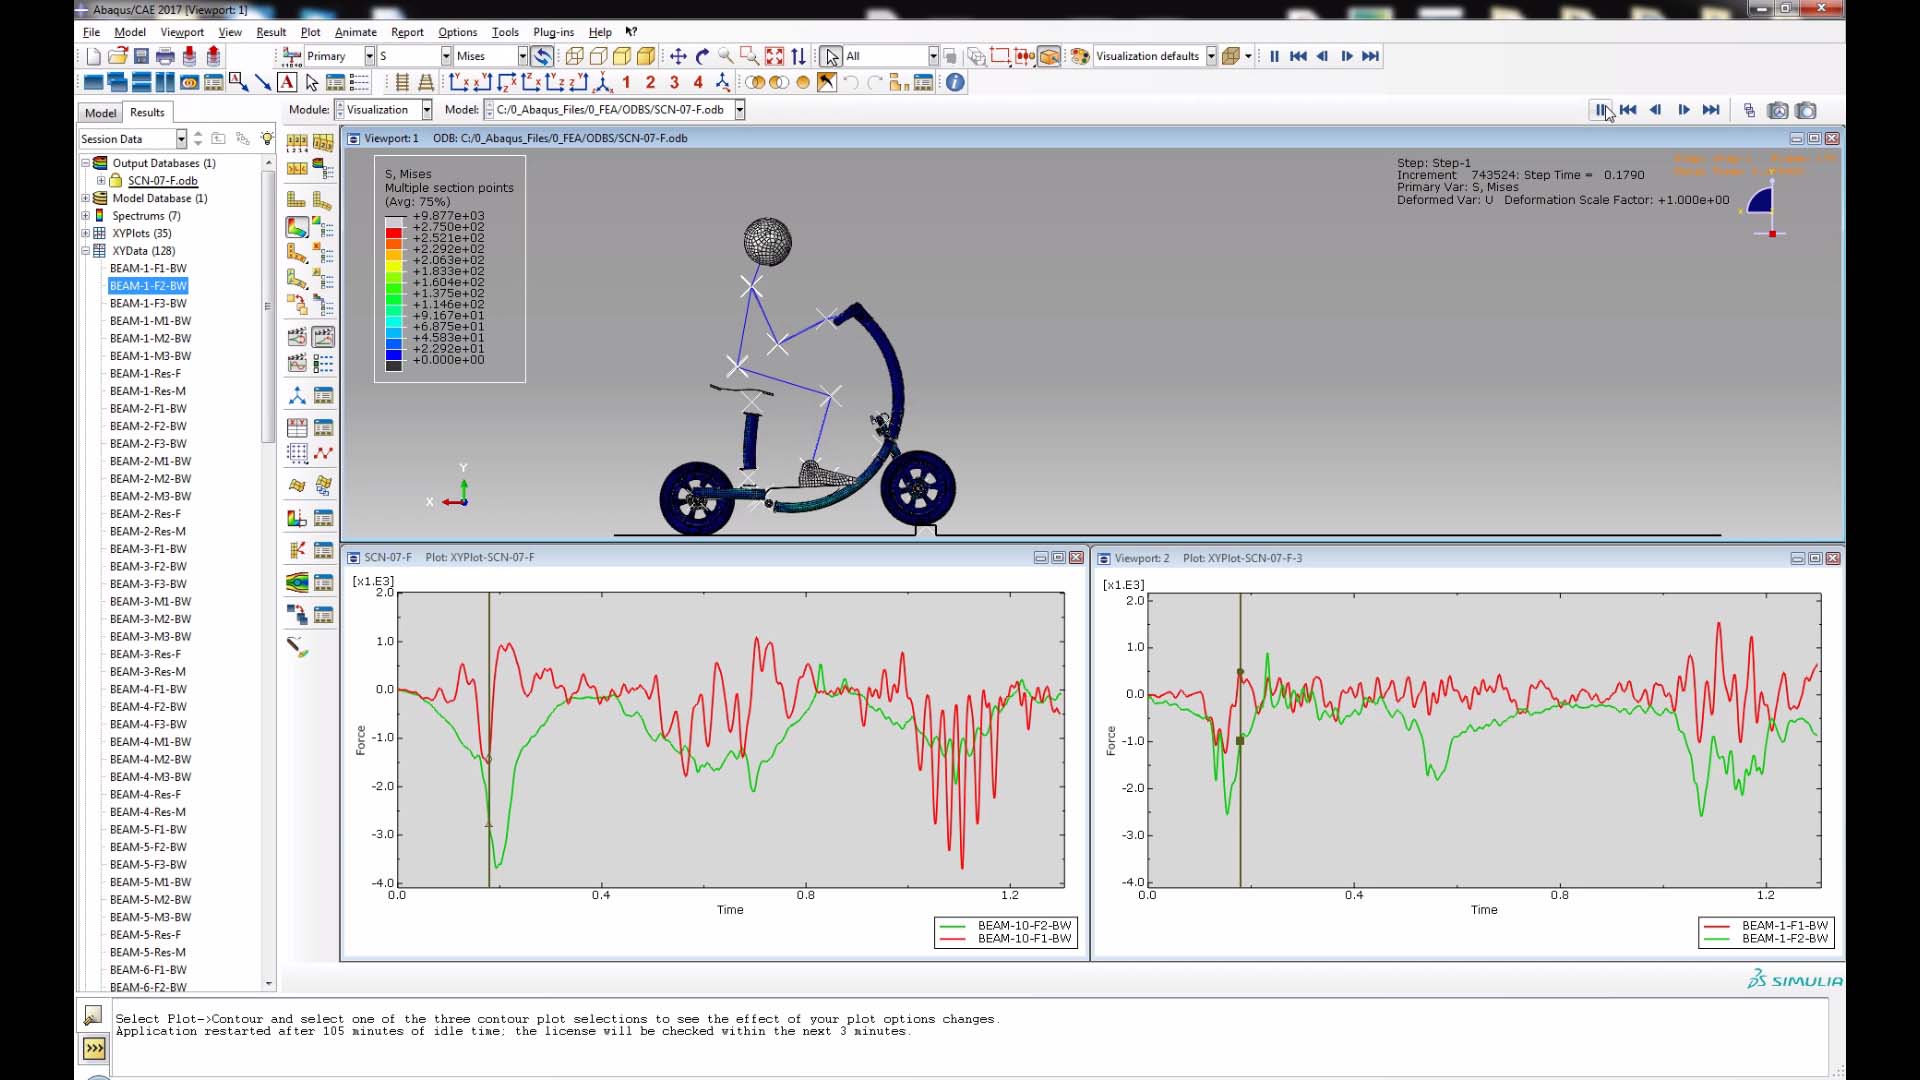
Task: Click the results tree vertical scrollbar
Action: pos(267,306)
